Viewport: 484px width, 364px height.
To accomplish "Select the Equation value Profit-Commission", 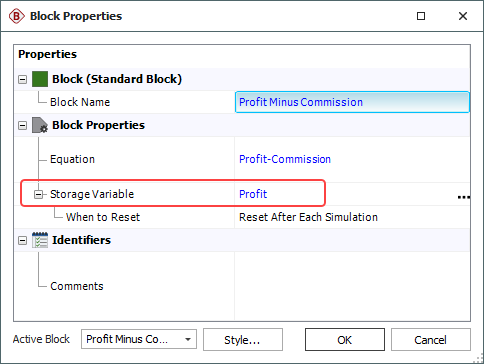I will pos(285,159).
